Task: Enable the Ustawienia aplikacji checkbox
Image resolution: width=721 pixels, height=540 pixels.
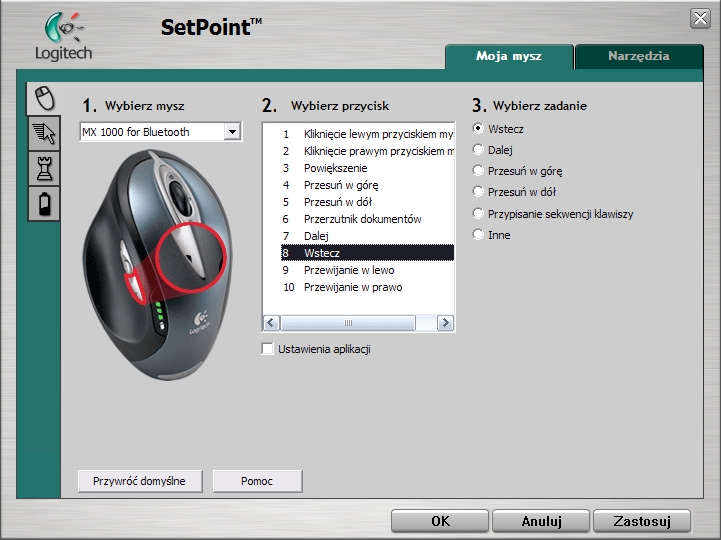Action: 267,349
